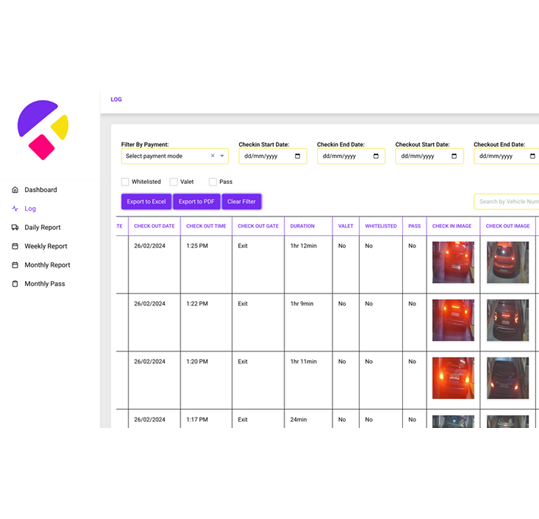Check the Pass filter checkbox
The image size is (539, 519).
(x=213, y=181)
